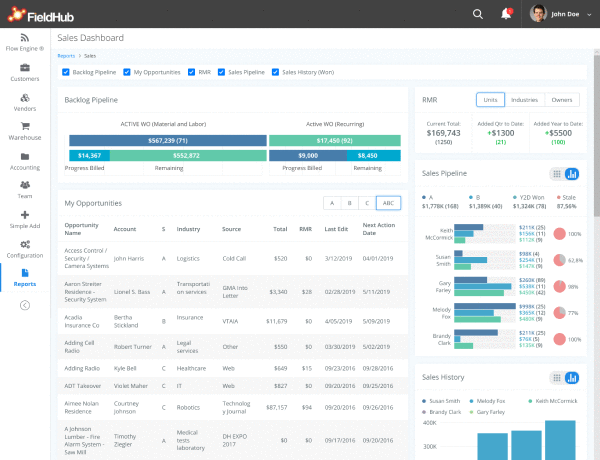Click the Reports breadcrumb link
The height and width of the screenshot is (460, 600).
point(66,56)
